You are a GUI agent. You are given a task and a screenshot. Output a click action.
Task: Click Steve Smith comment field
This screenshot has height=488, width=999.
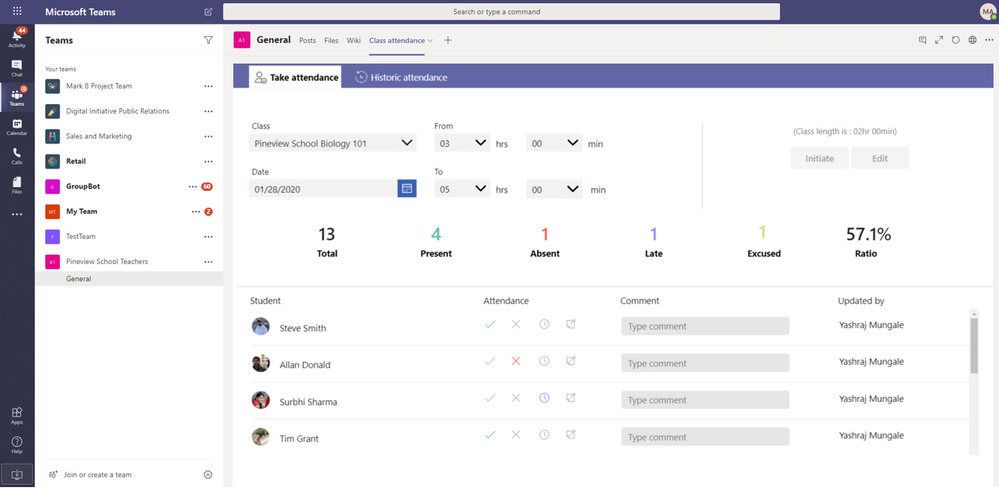pyautogui.click(x=705, y=326)
